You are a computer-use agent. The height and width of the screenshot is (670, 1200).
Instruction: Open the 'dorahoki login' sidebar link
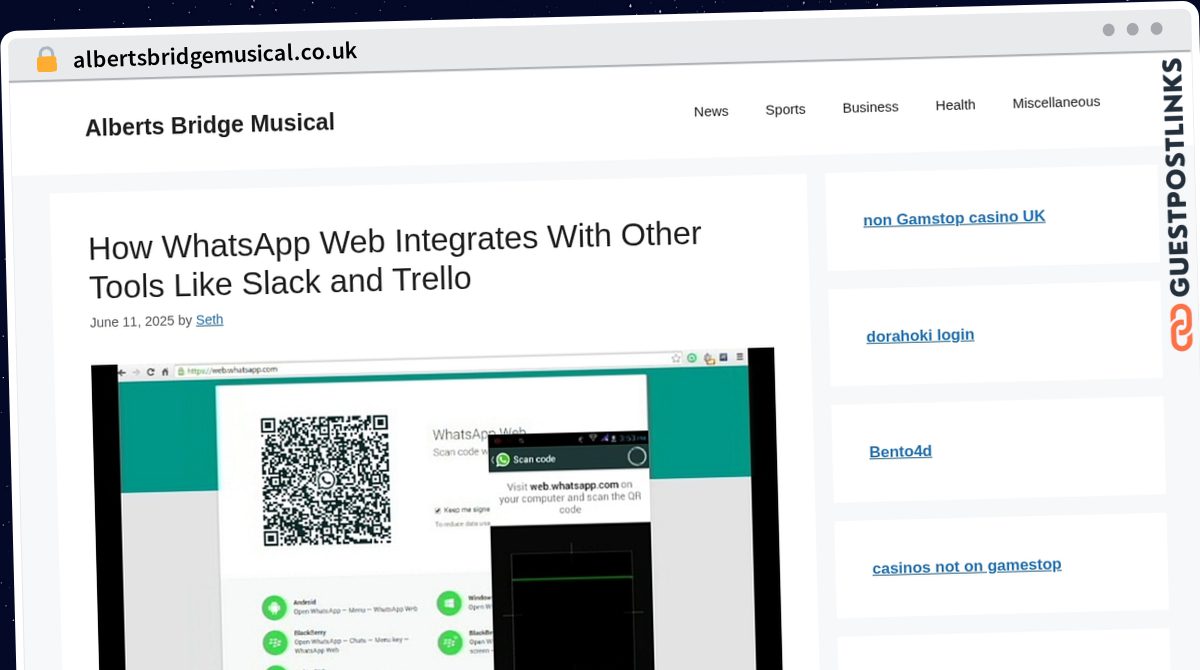(x=920, y=335)
